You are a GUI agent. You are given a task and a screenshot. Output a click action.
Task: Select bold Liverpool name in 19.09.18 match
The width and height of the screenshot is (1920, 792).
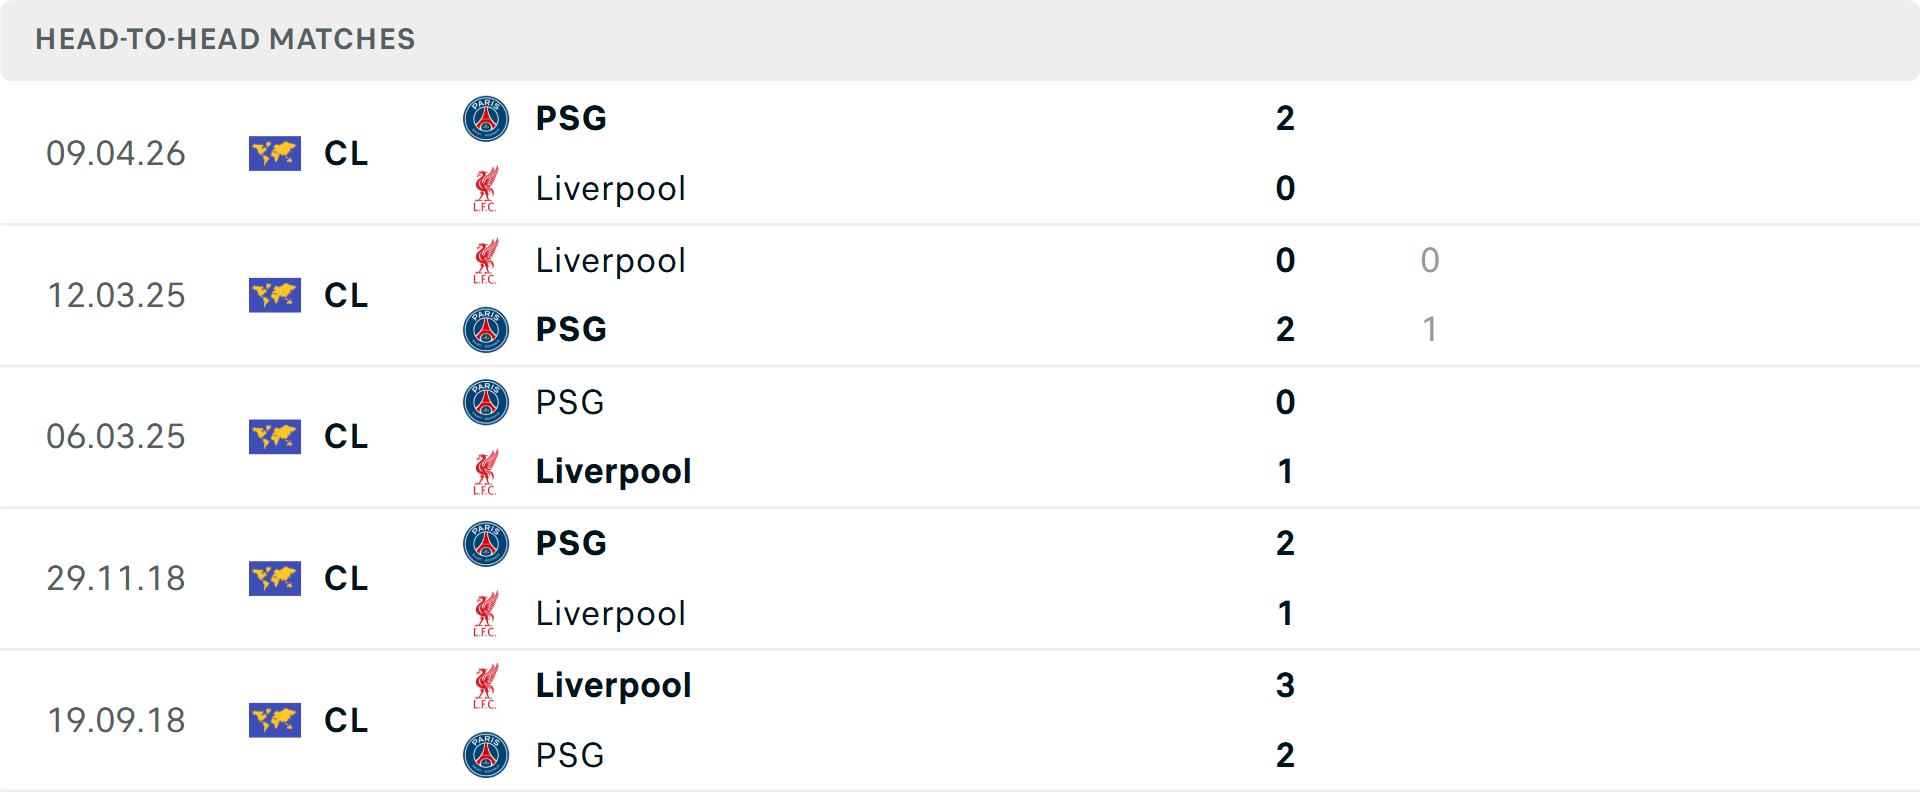[x=613, y=685]
